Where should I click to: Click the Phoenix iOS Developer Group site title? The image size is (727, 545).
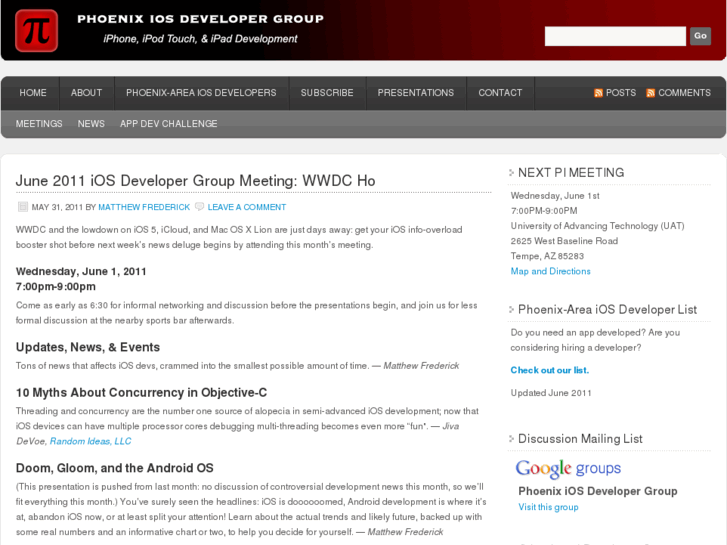click(200, 19)
